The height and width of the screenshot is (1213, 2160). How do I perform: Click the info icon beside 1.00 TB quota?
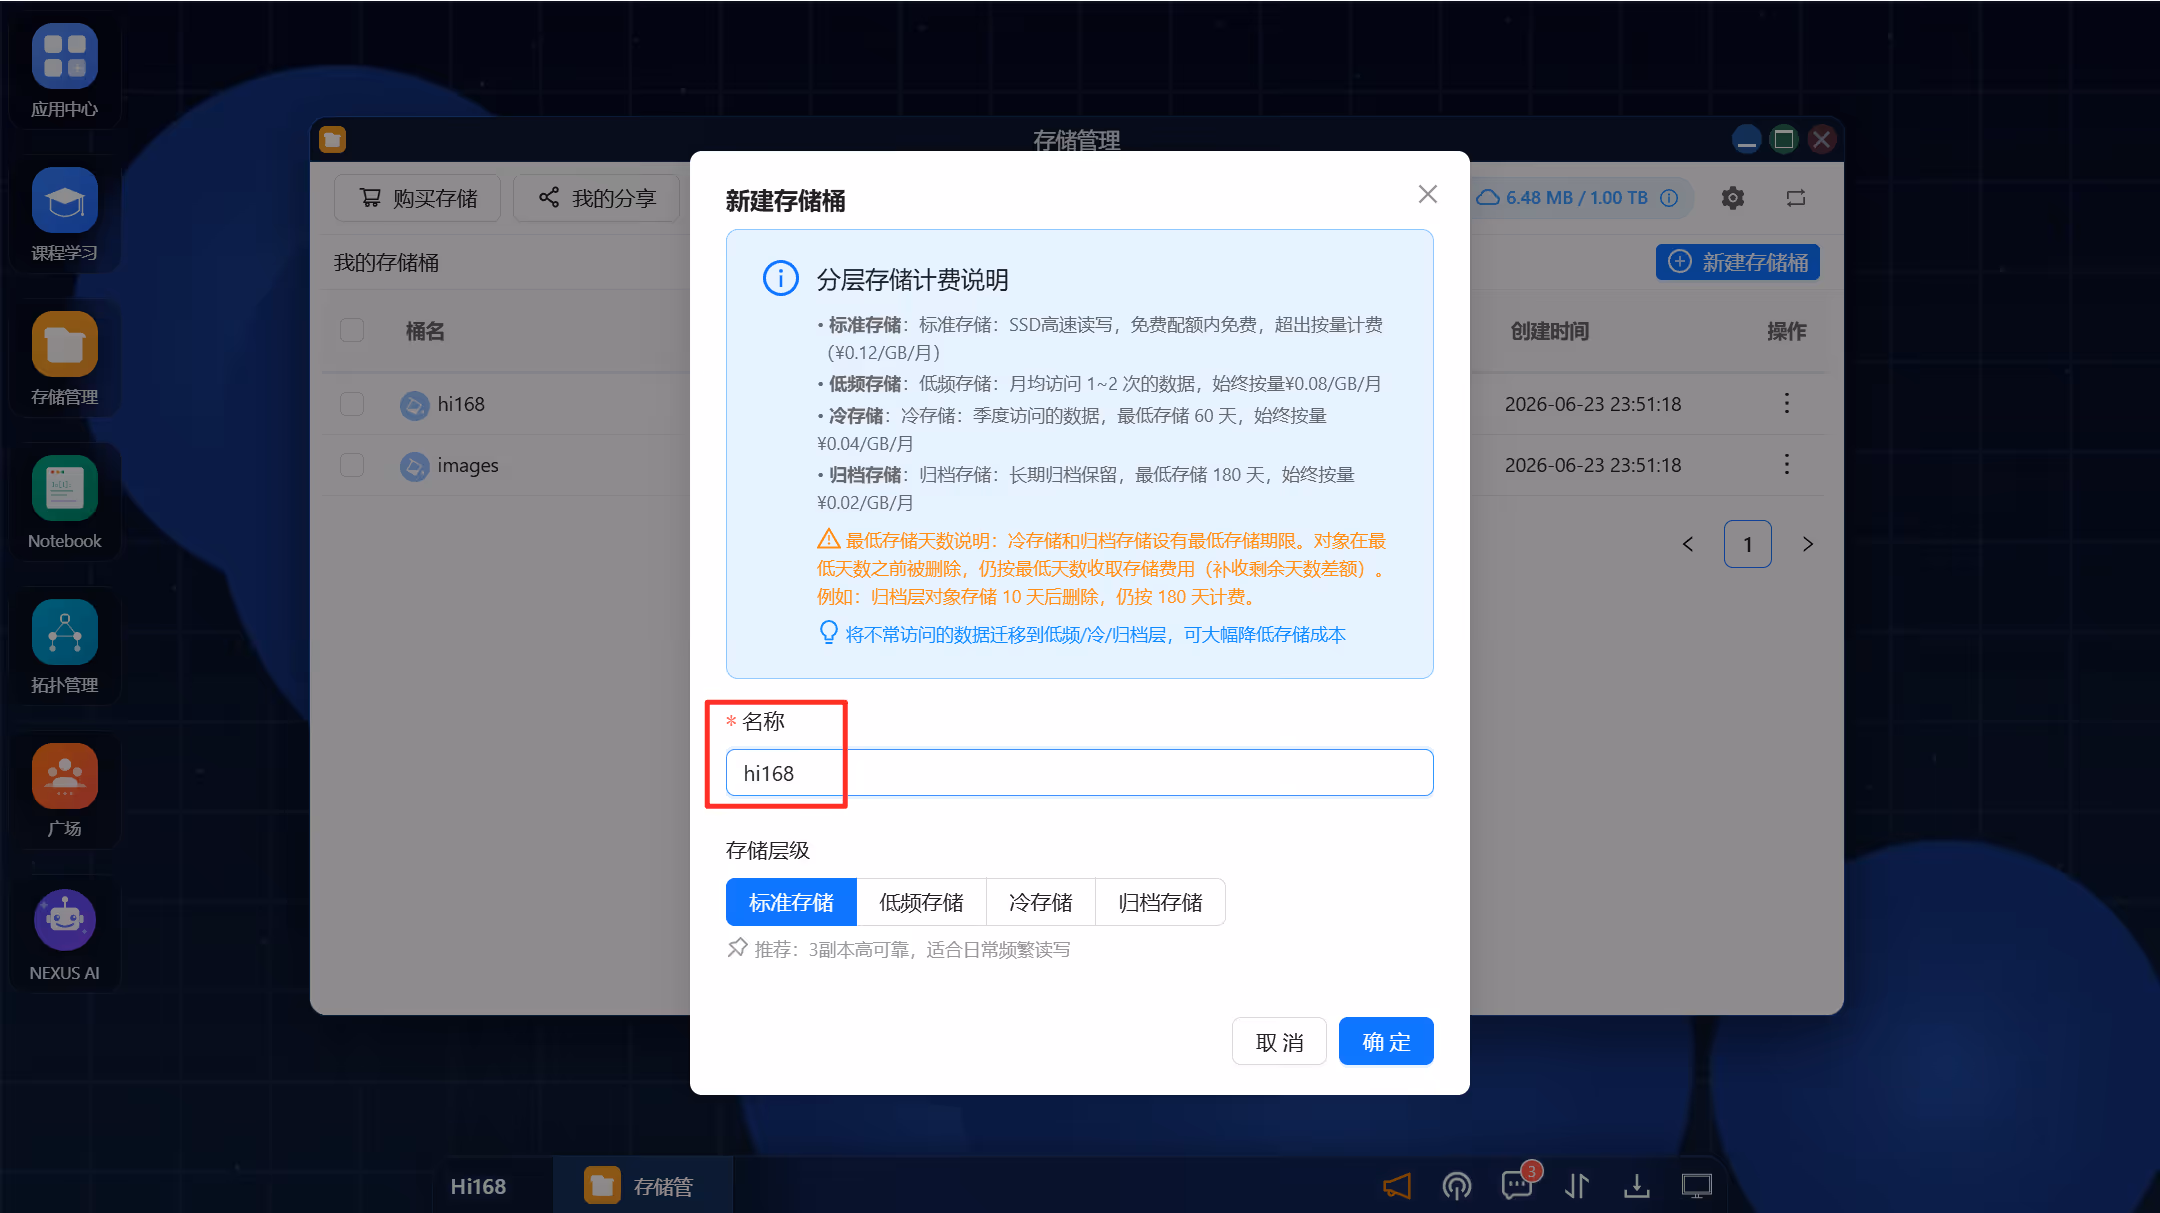1669,198
